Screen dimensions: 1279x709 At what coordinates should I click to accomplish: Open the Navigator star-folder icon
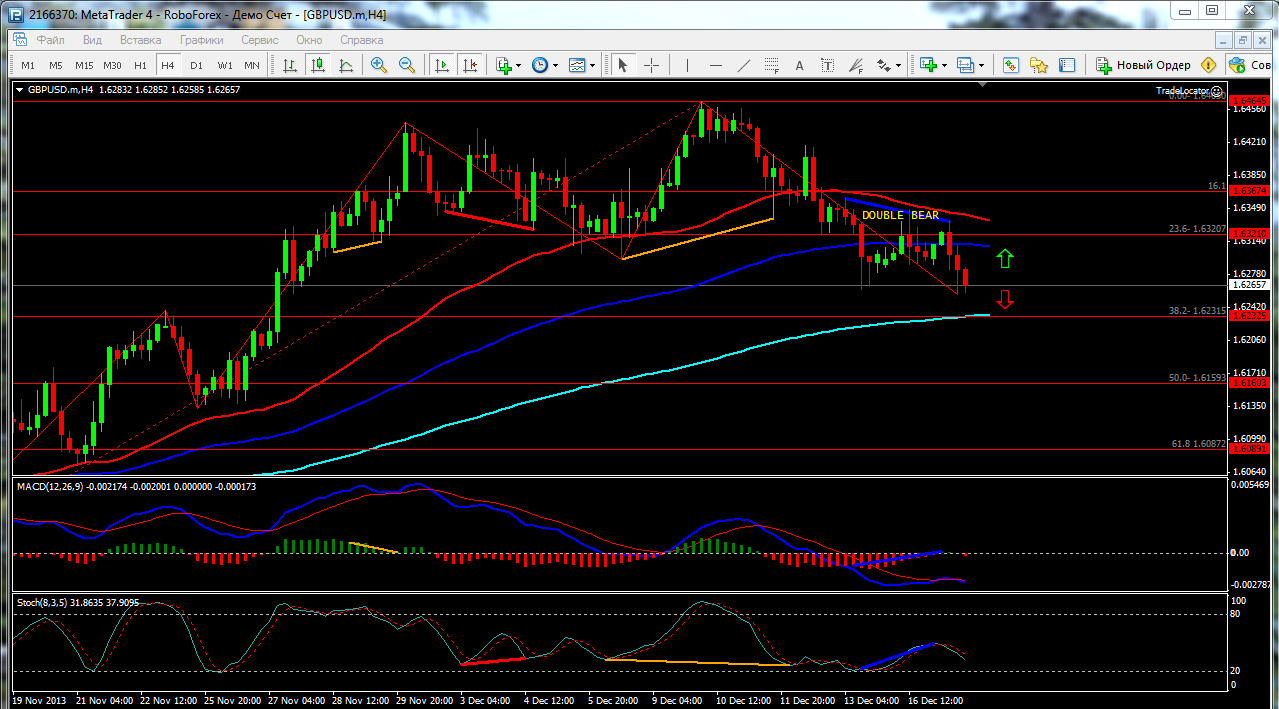coord(1039,65)
